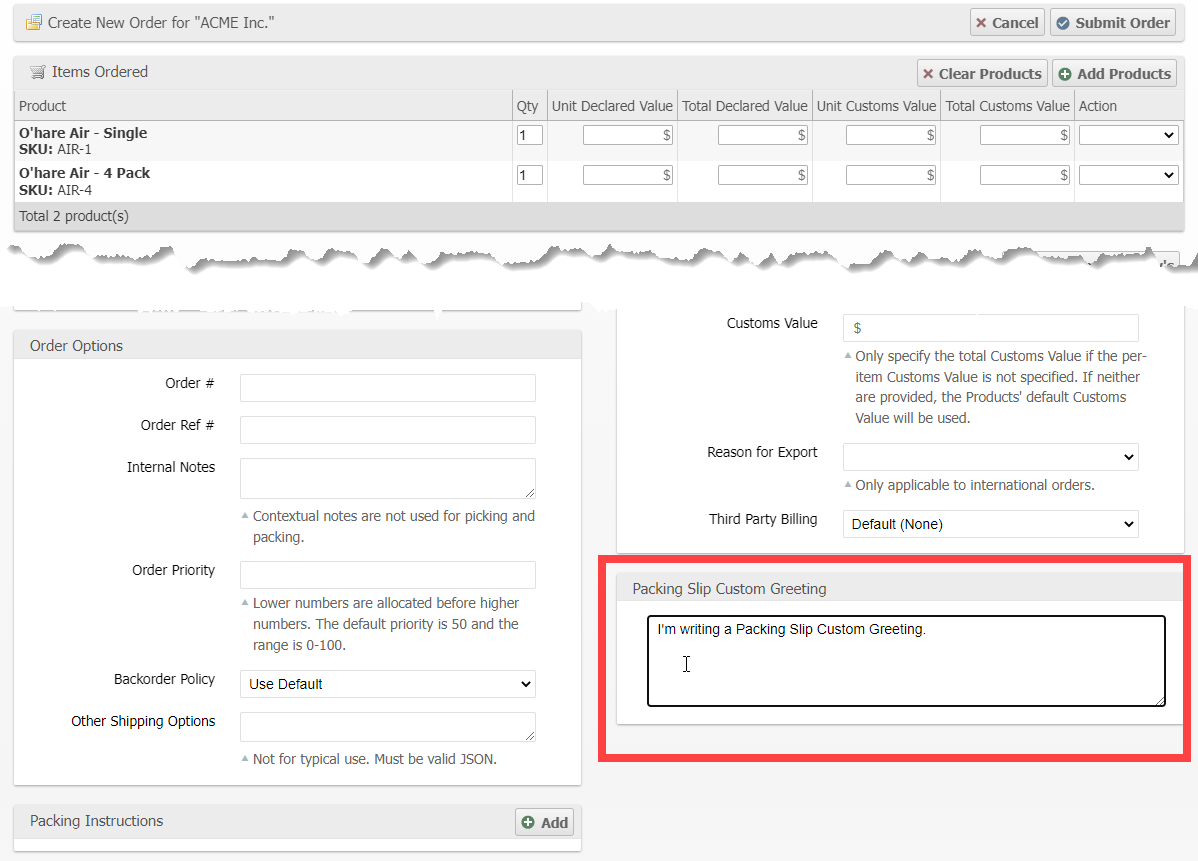The width and height of the screenshot is (1198, 861).
Task: Open Action dropdown for O'hare Air - 4 Pack
Action: 1128,175
